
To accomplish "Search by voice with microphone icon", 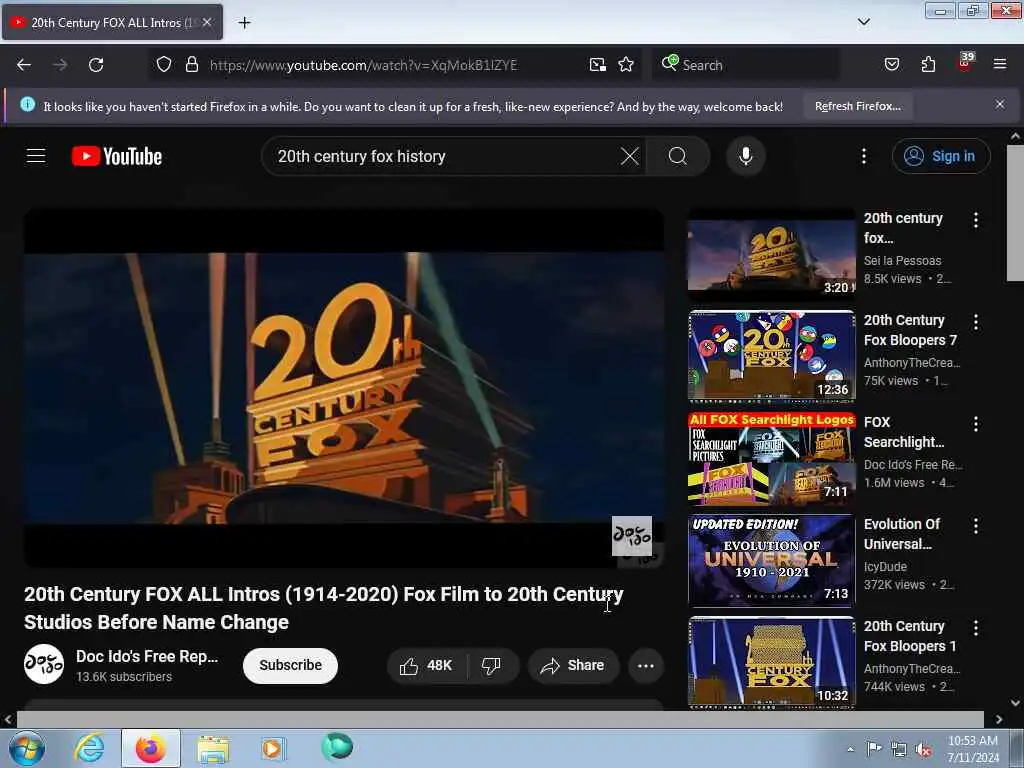I will (x=746, y=156).
